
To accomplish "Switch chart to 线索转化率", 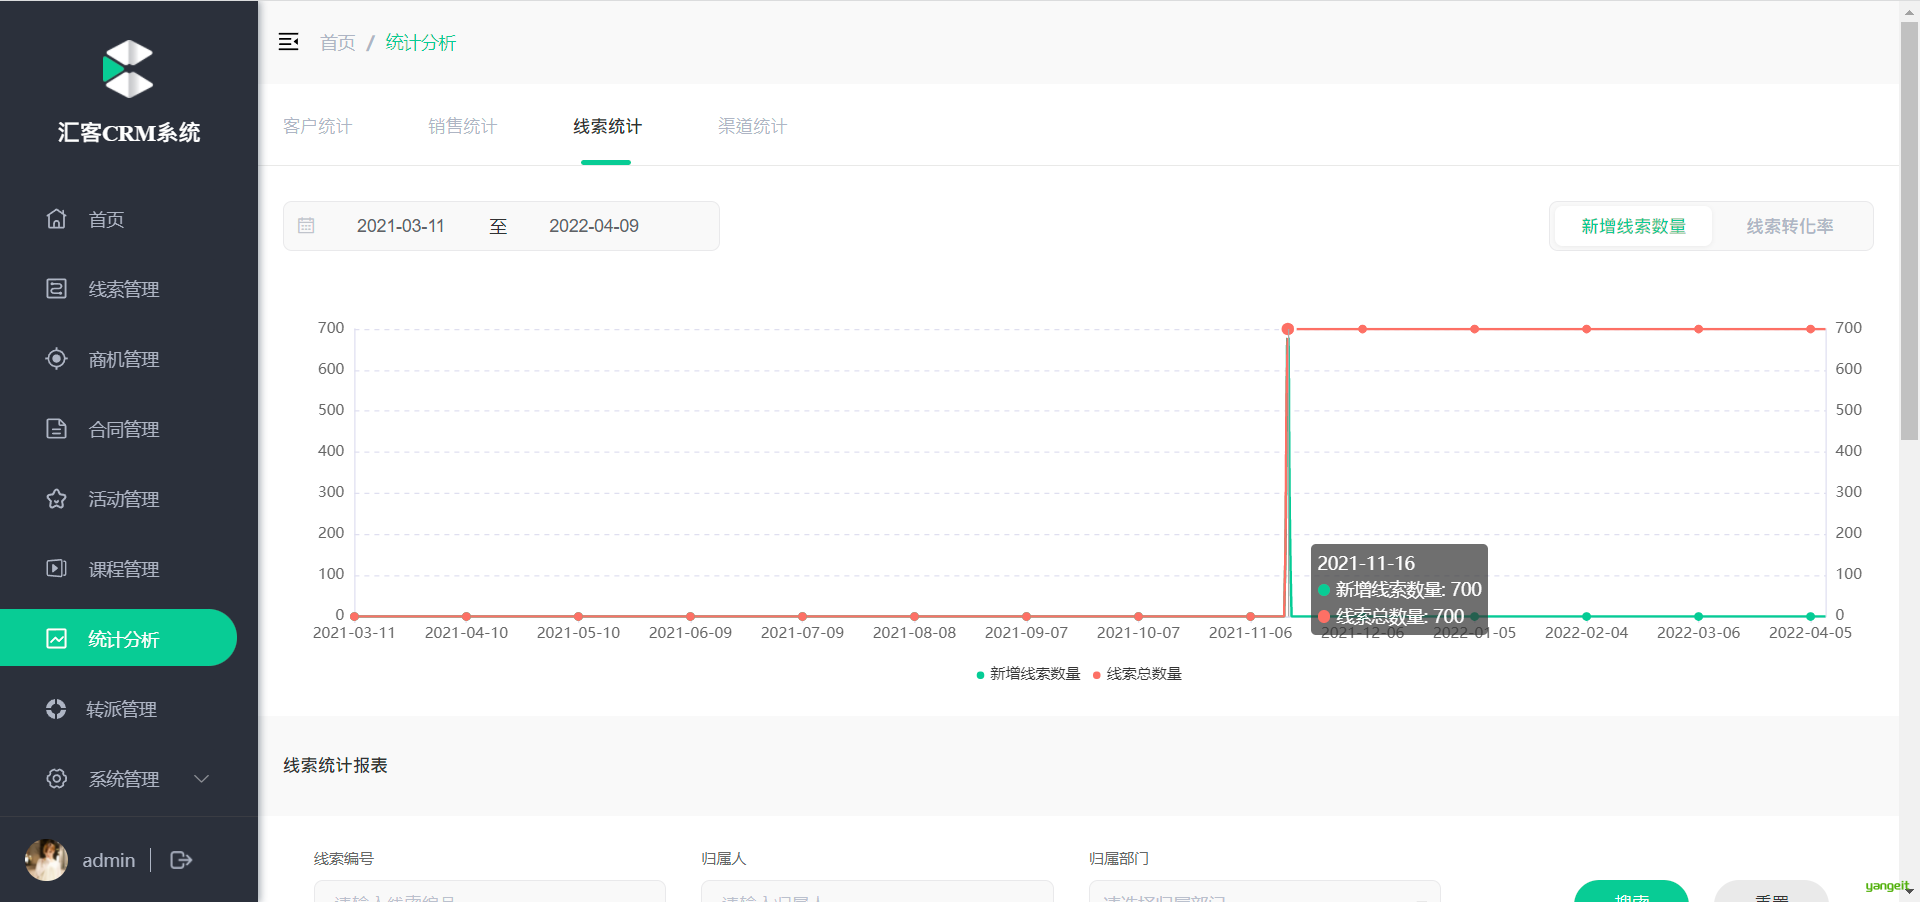I will pyautogui.click(x=1790, y=226).
